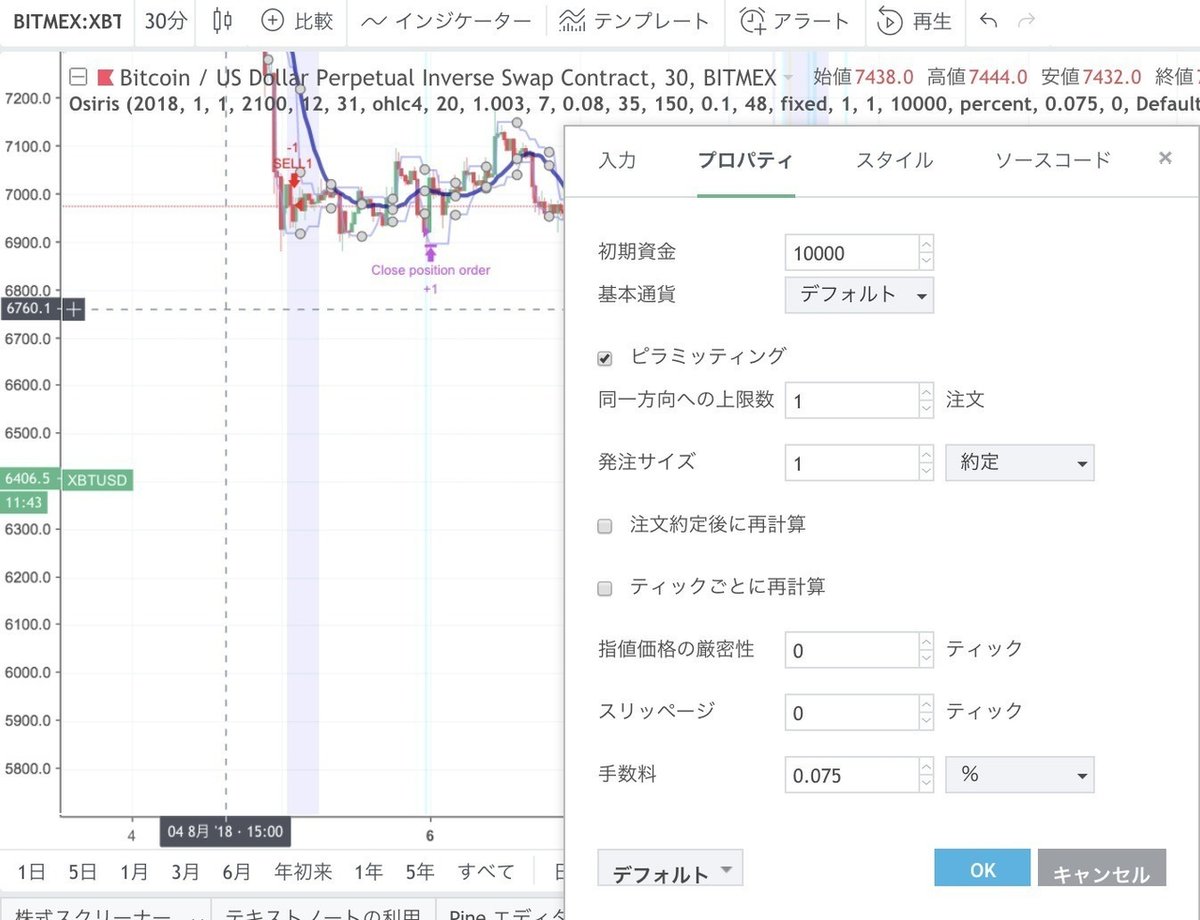The image size is (1200, 920).
Task: Open the 約定 order size unit dropdown
Action: click(1019, 462)
